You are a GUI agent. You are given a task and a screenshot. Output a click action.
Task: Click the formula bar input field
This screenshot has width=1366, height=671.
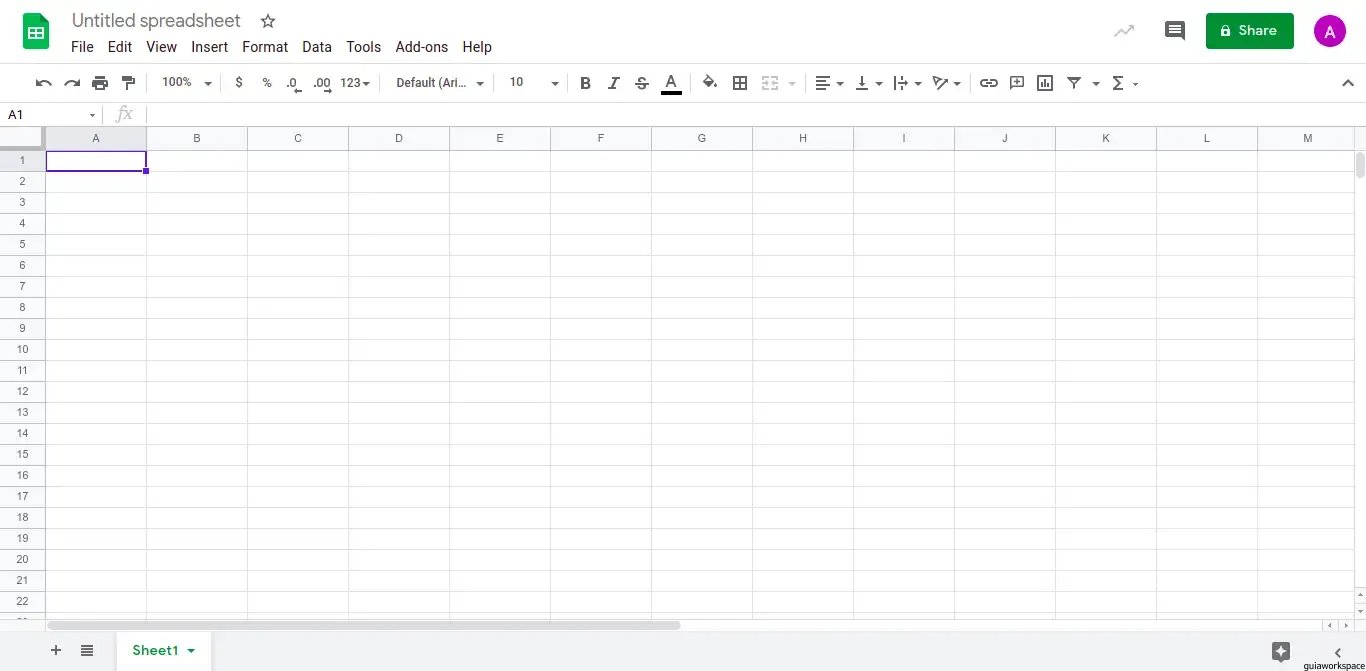700,115
